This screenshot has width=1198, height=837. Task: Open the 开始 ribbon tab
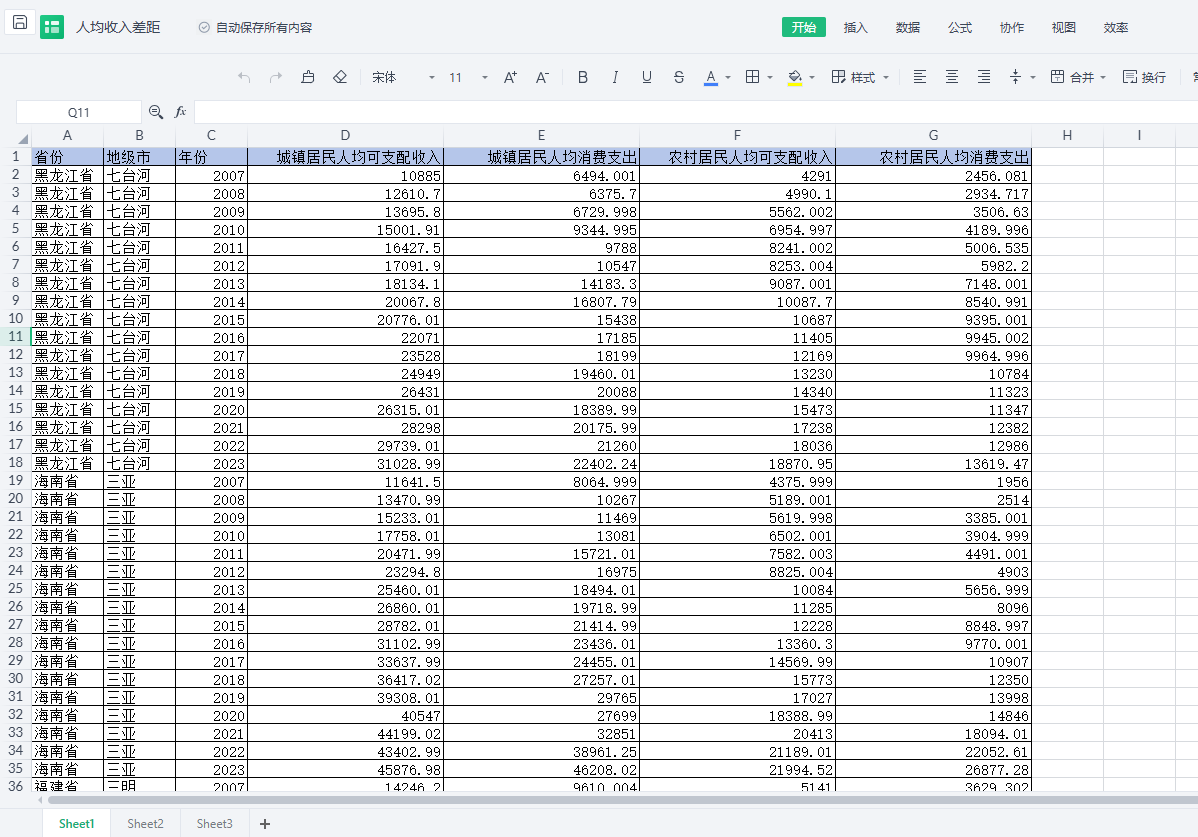pos(804,27)
